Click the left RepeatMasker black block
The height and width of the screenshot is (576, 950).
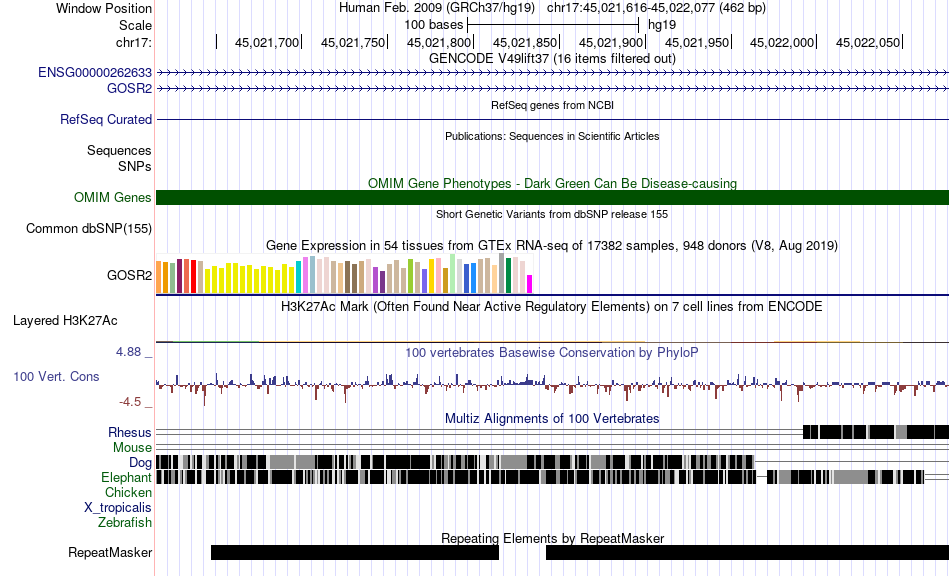pyautogui.click(x=355, y=552)
